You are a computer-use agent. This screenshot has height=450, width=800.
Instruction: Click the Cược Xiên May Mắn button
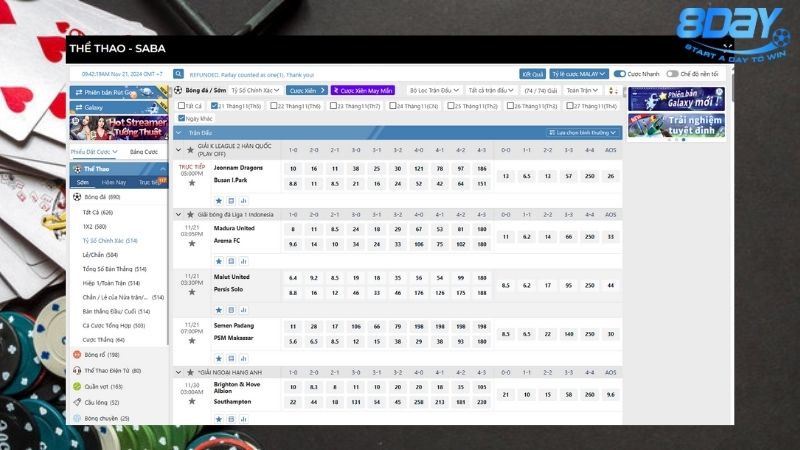pos(363,90)
